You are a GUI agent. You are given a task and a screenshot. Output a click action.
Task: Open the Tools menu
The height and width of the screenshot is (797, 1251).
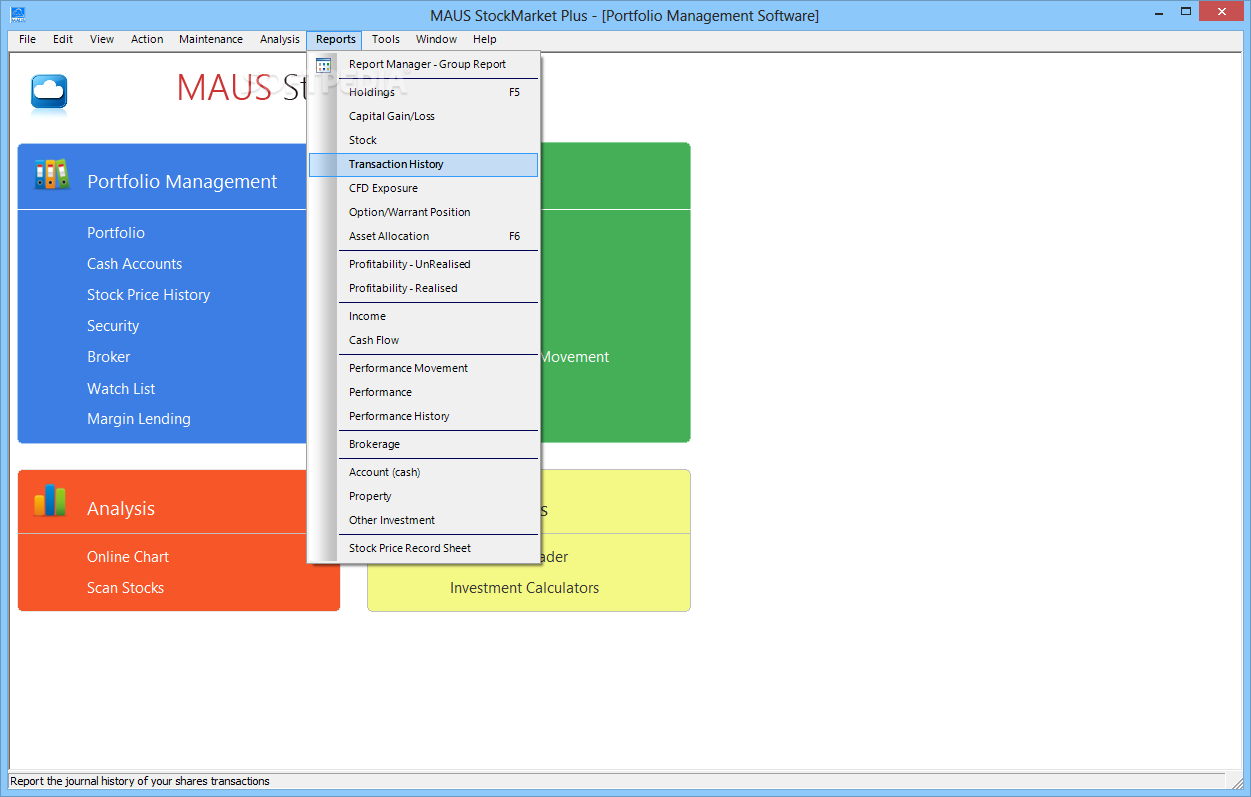point(386,40)
